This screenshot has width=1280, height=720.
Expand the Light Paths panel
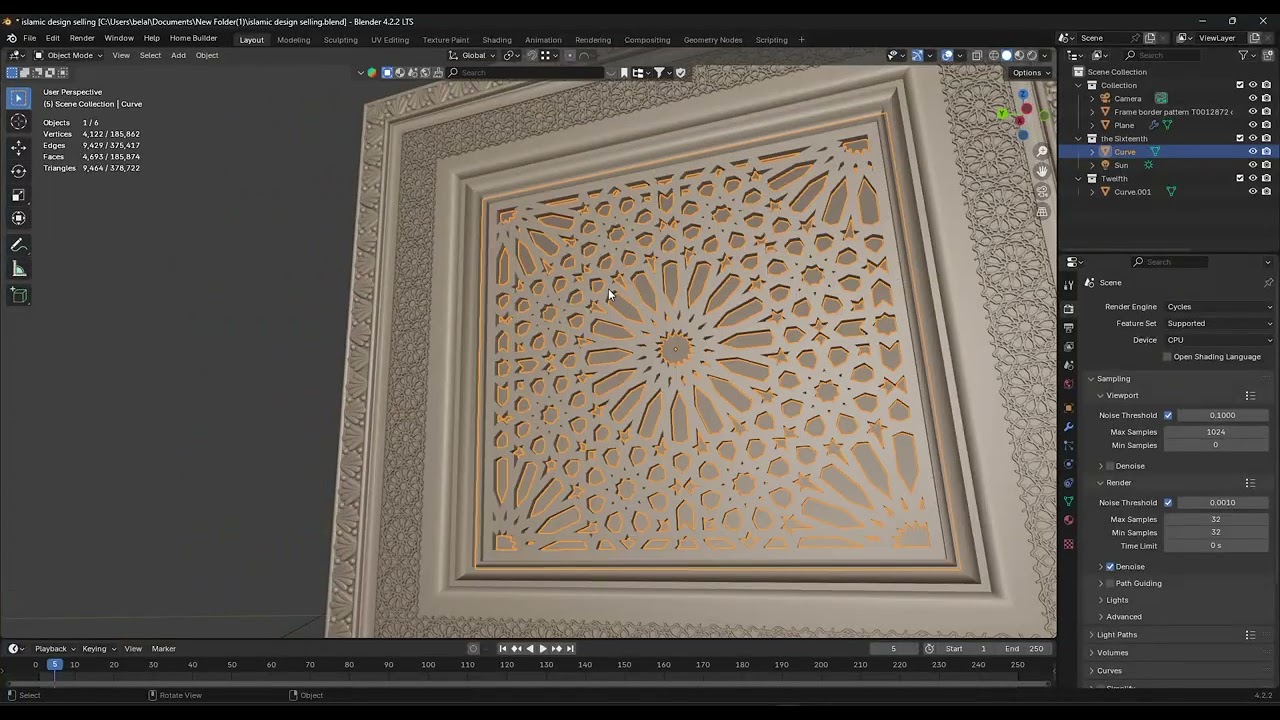coord(1116,635)
